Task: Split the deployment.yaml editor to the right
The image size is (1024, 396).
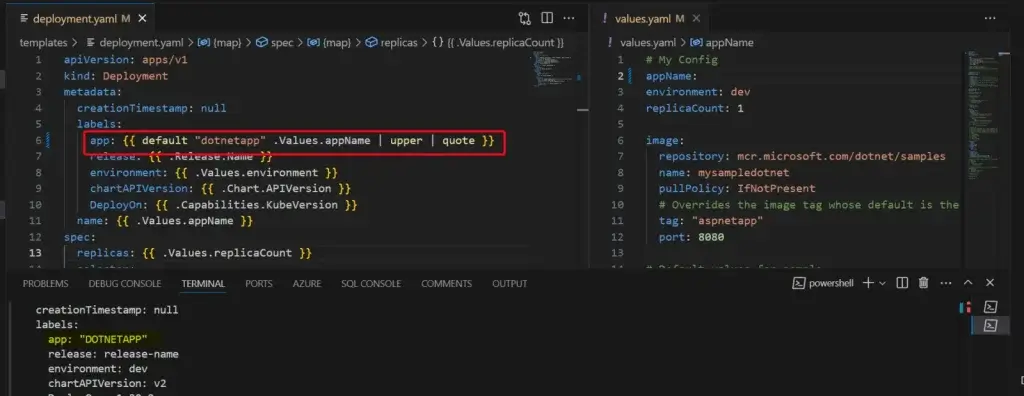Action: click(x=547, y=18)
